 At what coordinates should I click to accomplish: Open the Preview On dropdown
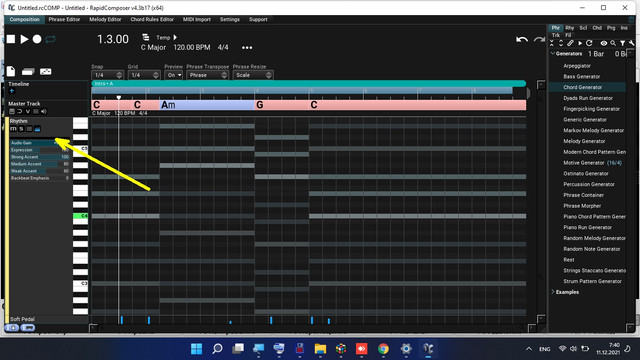coord(173,75)
